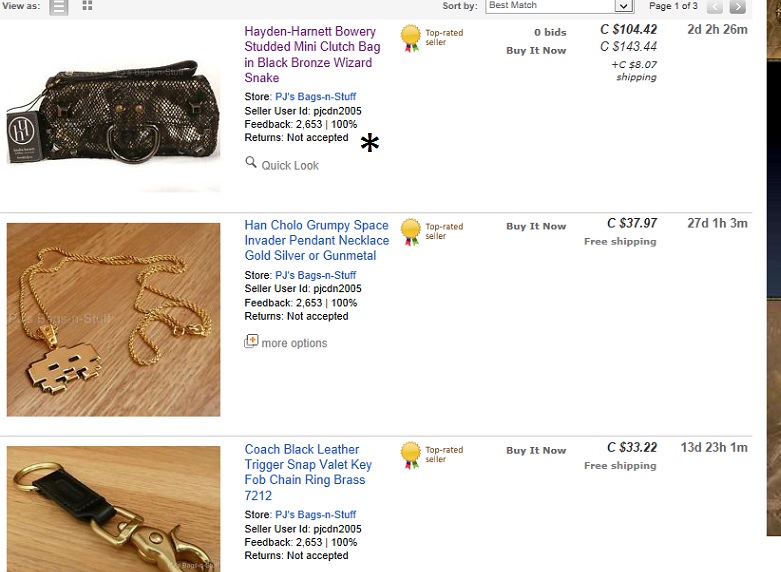781x572 pixels.
Task: Switch to gallery grid view
Action: coord(87,6)
